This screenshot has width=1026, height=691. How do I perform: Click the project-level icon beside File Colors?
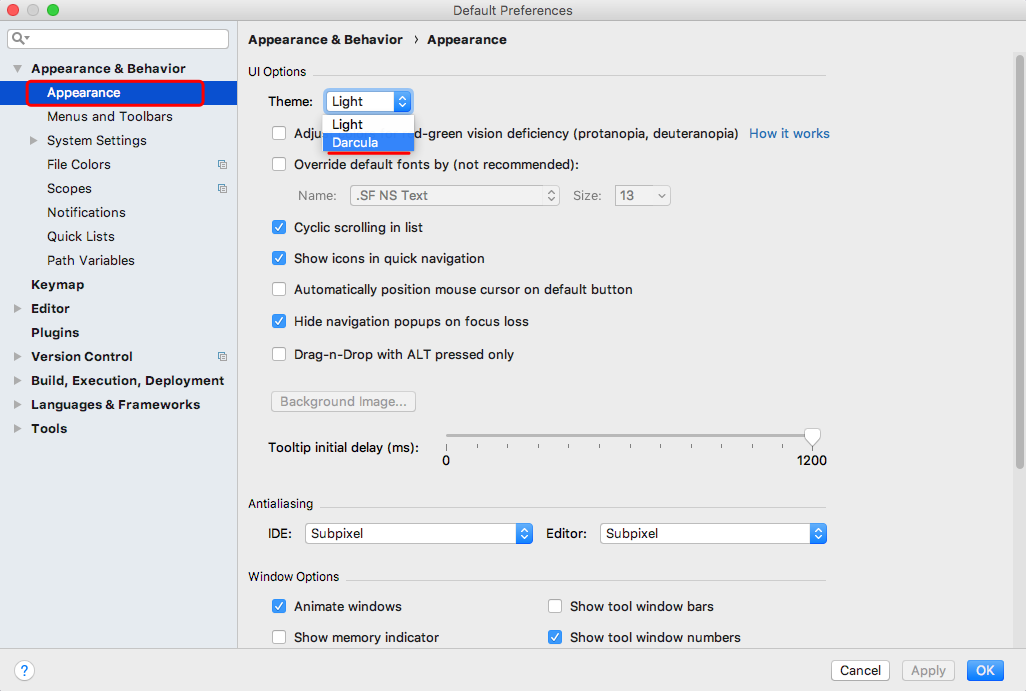coord(222,165)
